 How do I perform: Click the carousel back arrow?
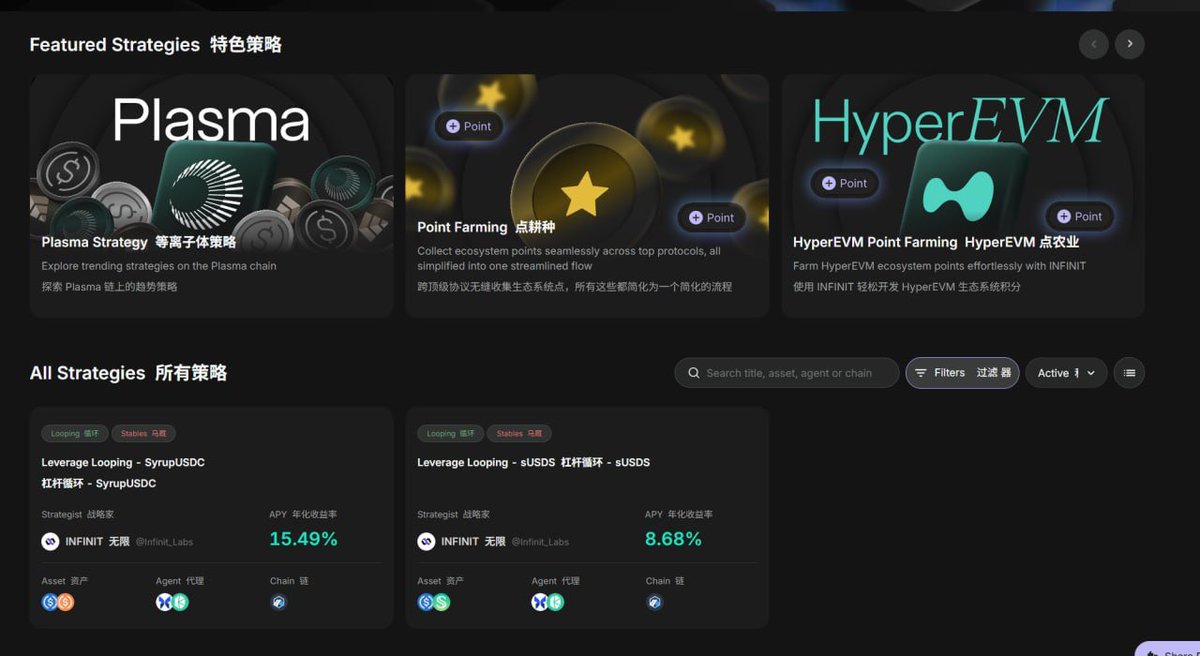(1093, 44)
